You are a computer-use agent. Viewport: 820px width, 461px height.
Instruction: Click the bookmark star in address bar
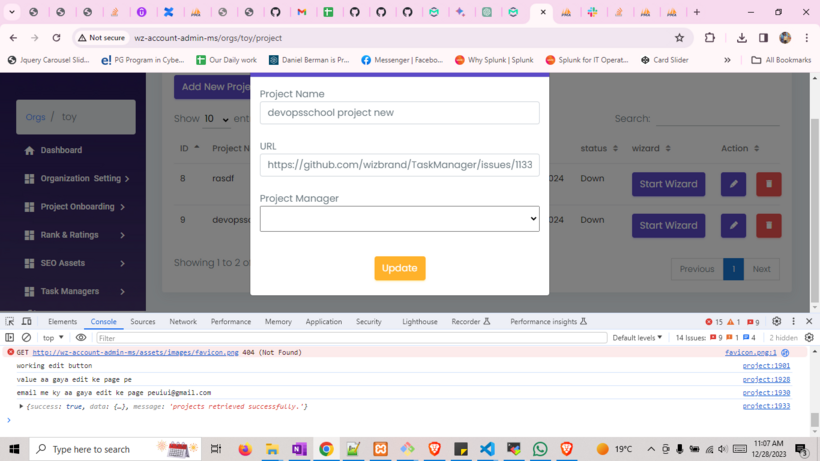coord(679,38)
